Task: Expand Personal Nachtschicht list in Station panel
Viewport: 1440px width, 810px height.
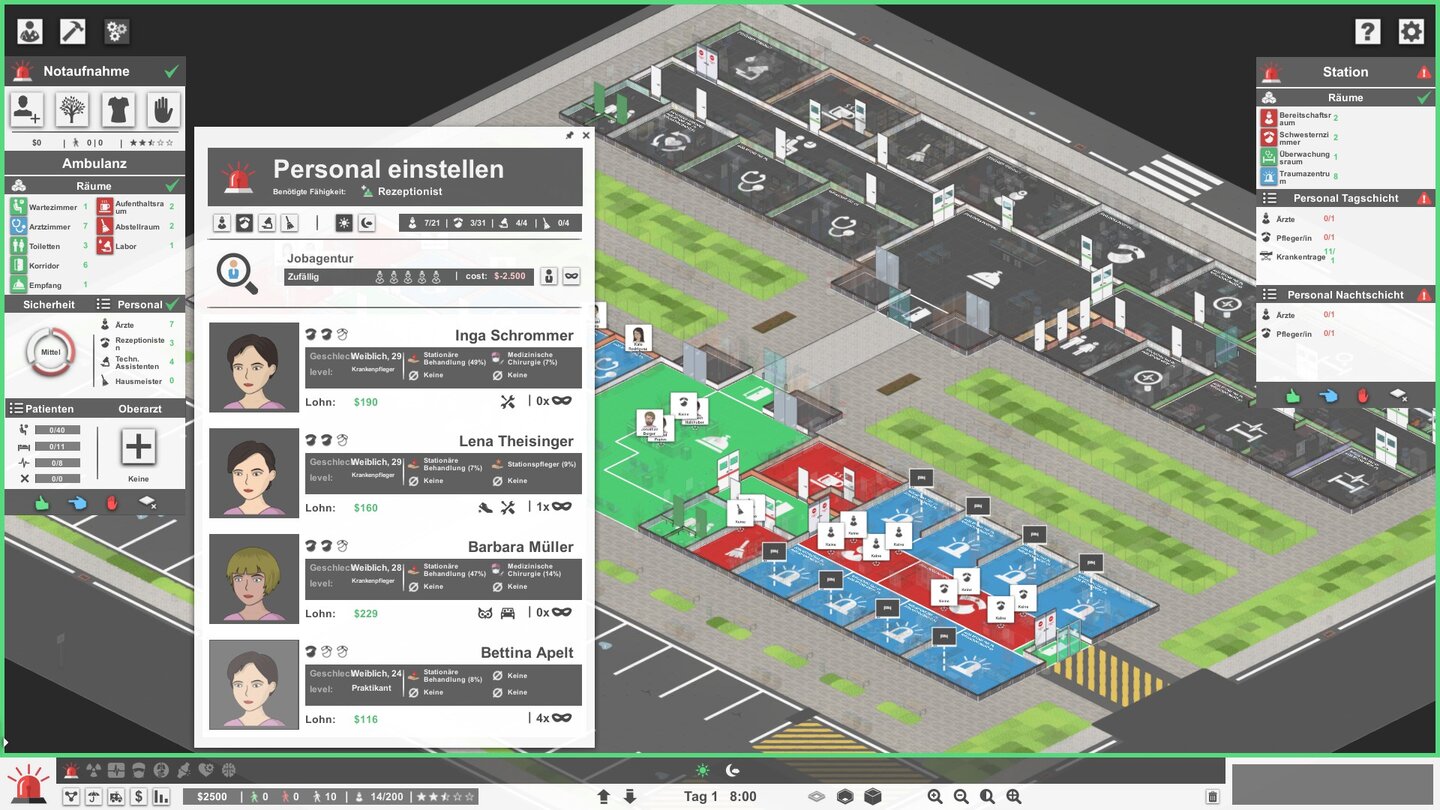Action: coord(1270,295)
